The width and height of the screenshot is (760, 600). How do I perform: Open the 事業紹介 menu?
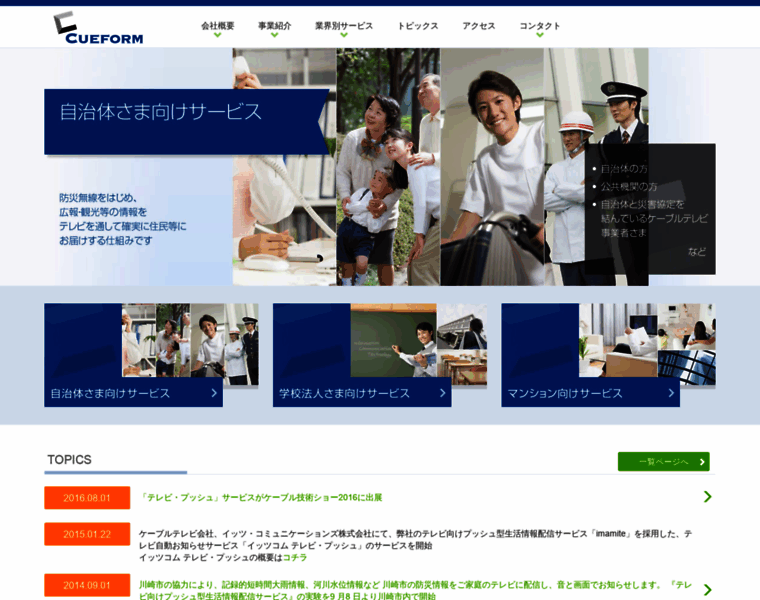[274, 26]
